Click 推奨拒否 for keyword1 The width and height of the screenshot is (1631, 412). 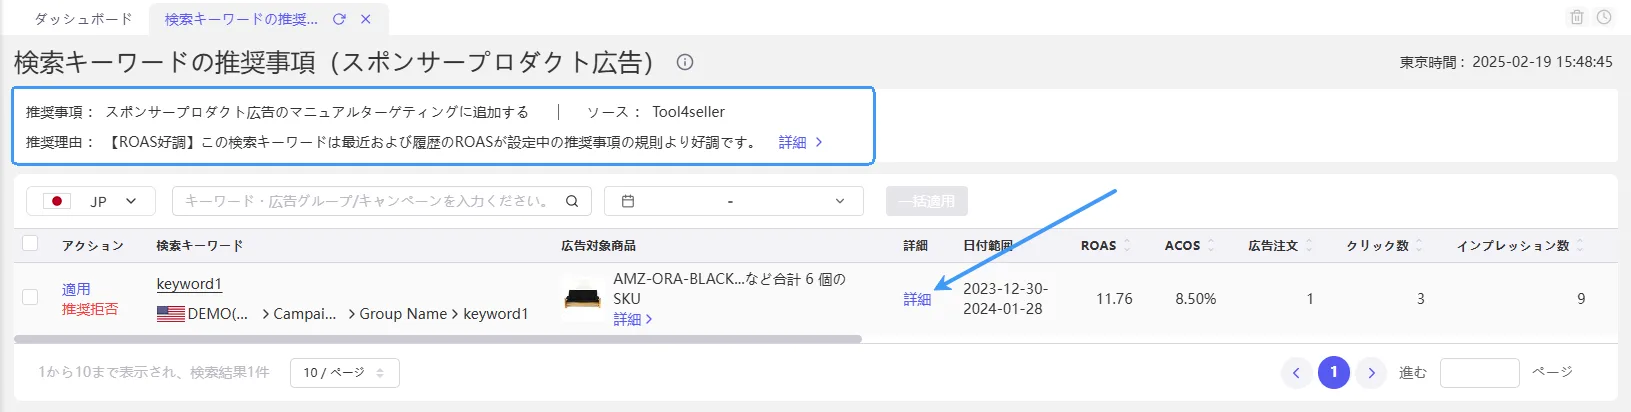point(90,309)
